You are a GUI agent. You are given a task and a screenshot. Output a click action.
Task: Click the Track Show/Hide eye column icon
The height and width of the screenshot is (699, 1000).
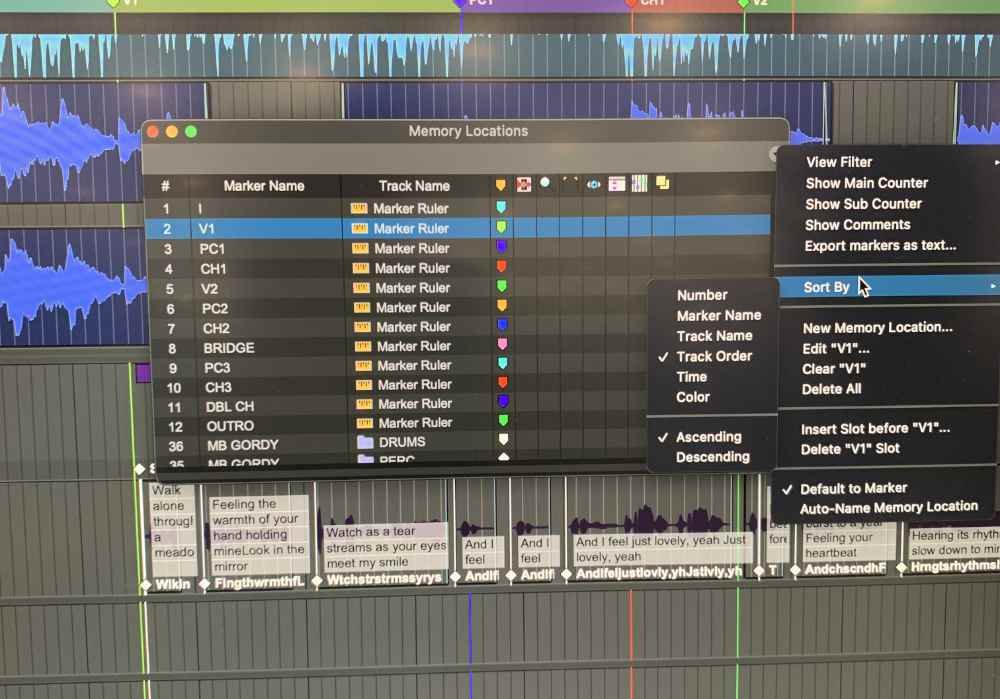(x=592, y=183)
